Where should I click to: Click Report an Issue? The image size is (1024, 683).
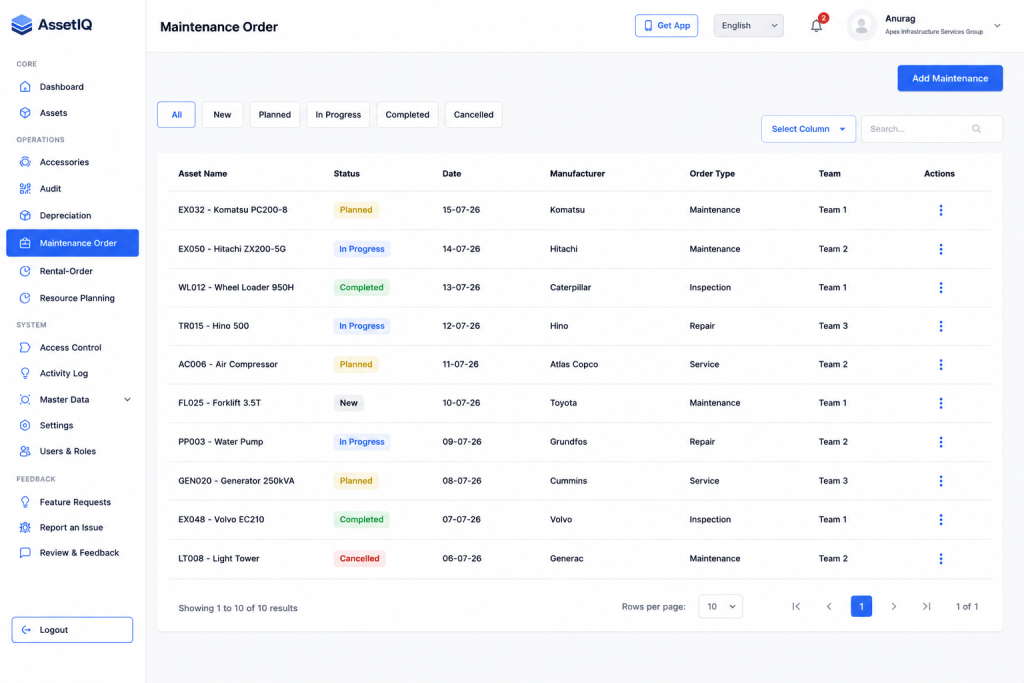pyautogui.click(x=71, y=528)
